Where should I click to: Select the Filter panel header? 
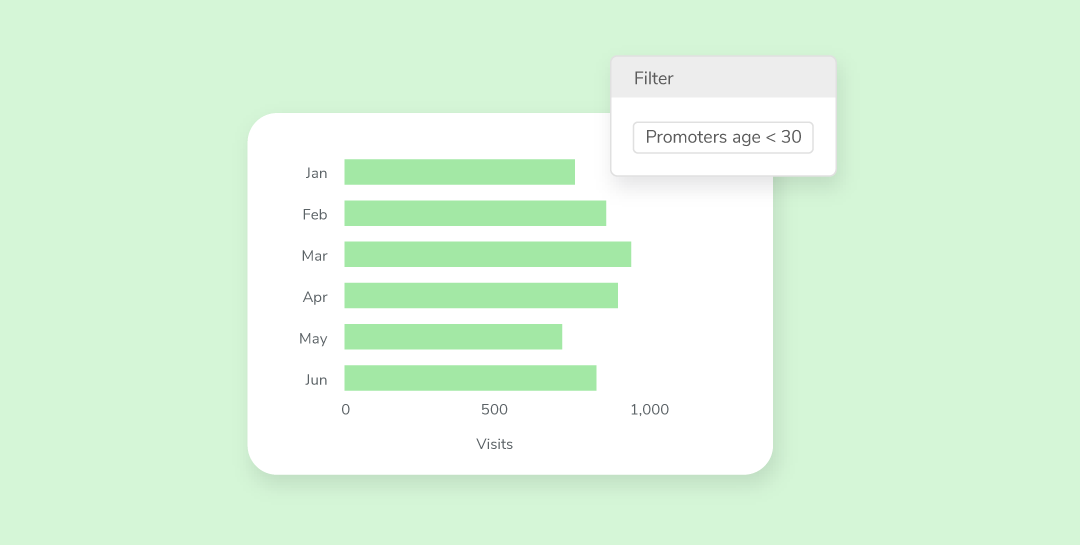click(x=723, y=77)
